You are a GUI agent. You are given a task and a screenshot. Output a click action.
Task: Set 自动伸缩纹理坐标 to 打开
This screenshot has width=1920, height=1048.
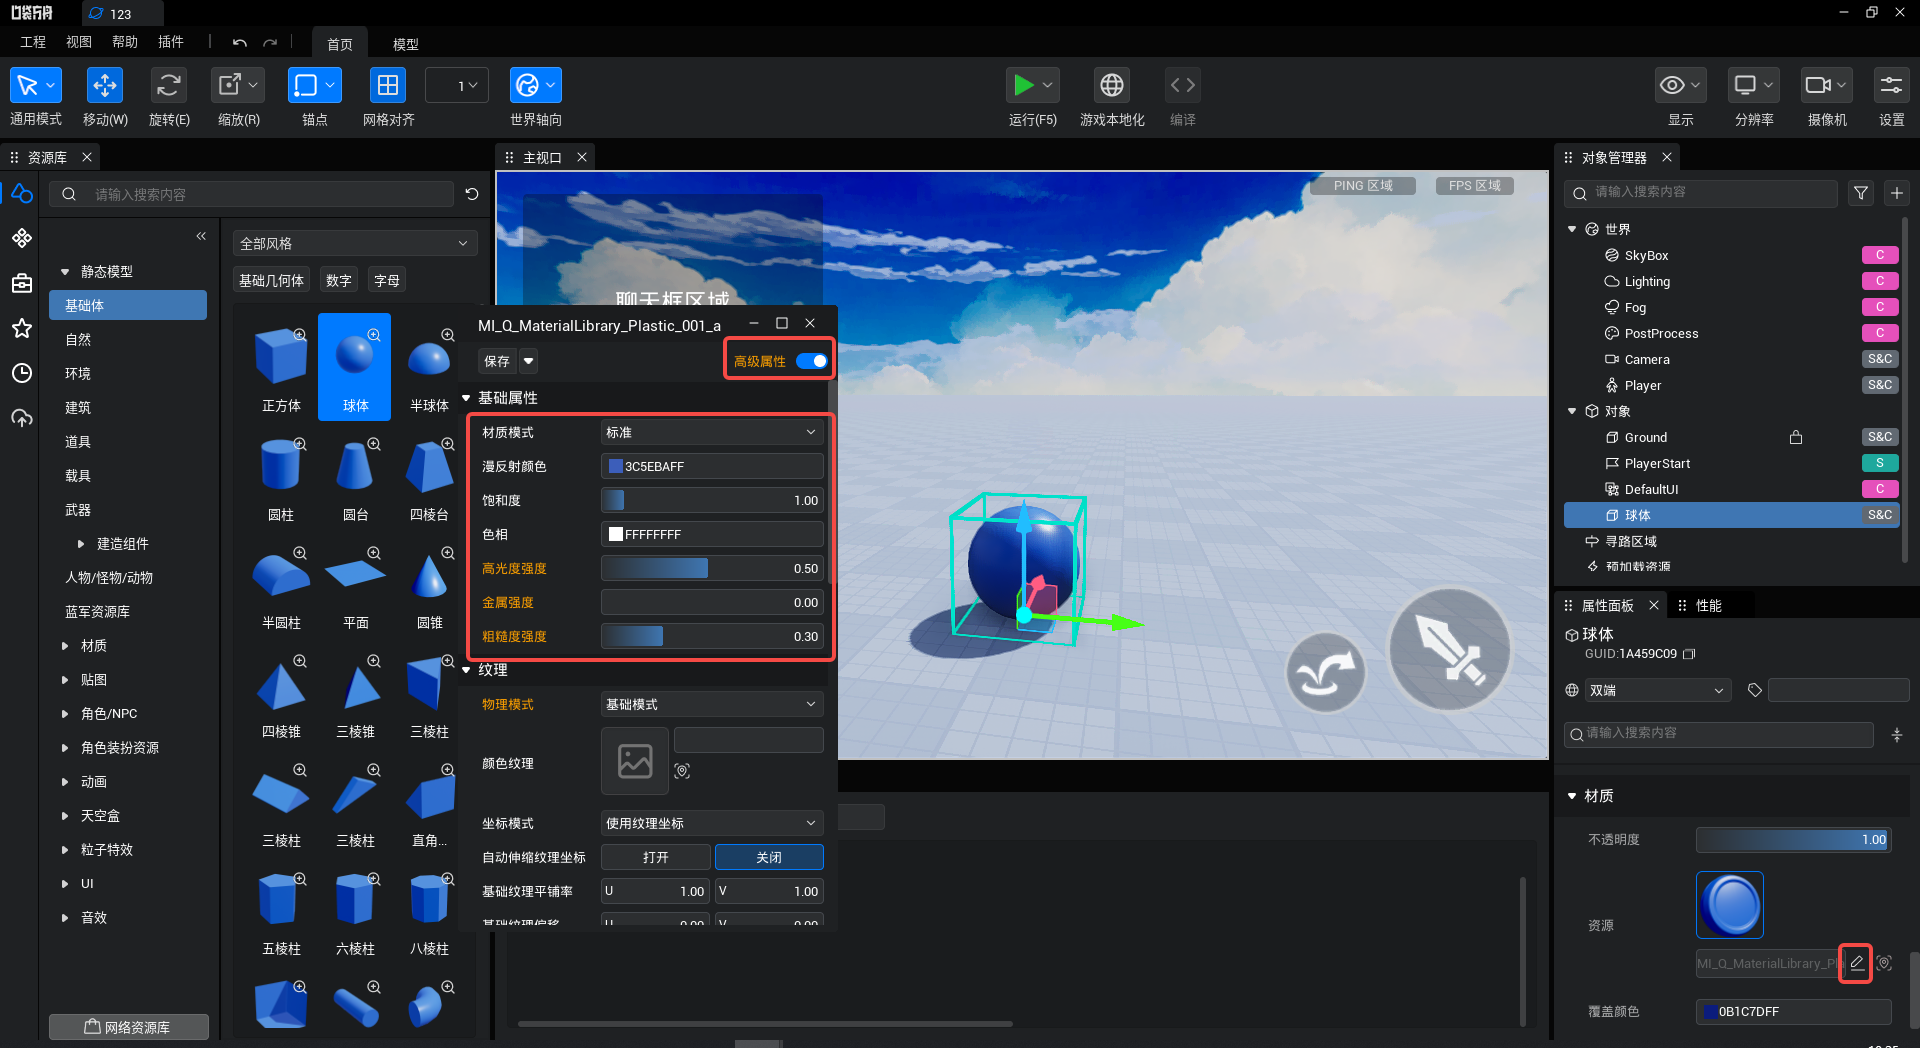pyautogui.click(x=656, y=857)
